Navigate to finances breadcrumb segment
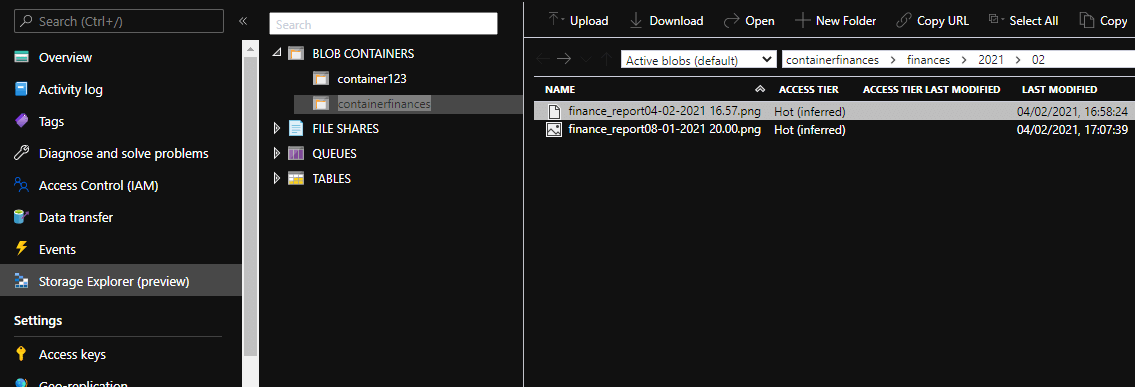Screen dimensions: 1135x387 pos(928,60)
